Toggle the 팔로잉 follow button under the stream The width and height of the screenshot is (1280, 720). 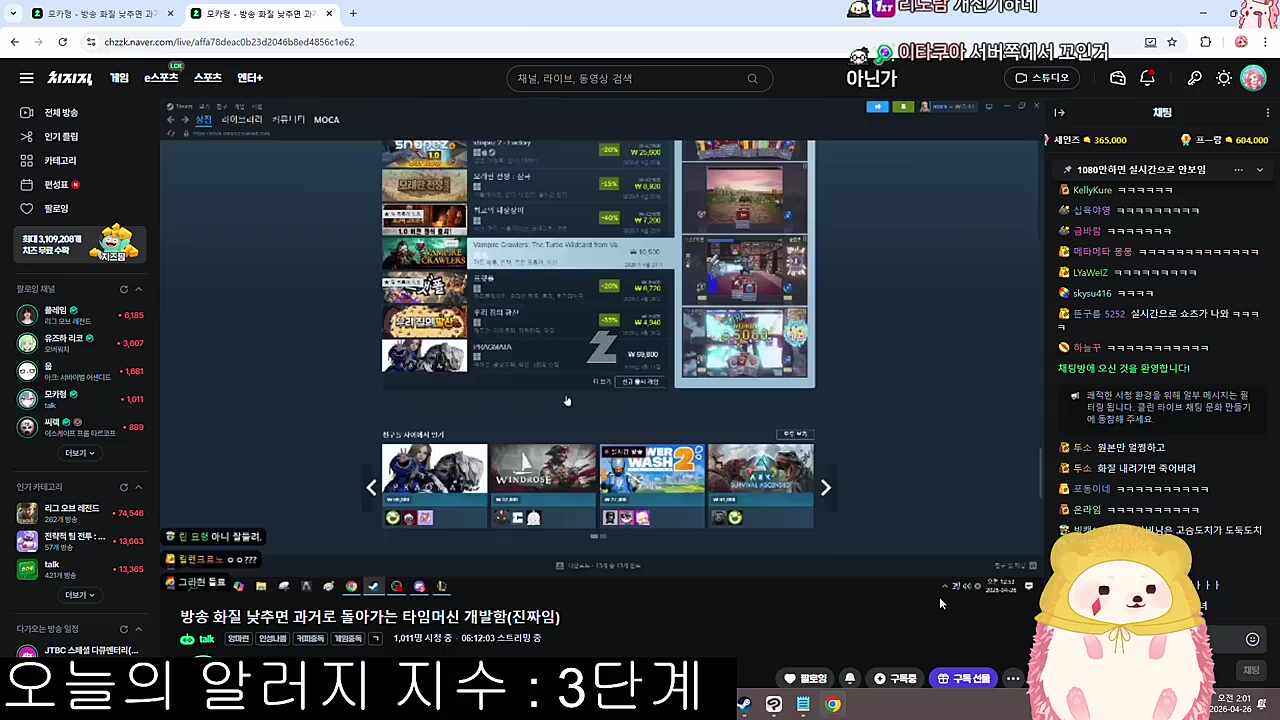(806, 679)
